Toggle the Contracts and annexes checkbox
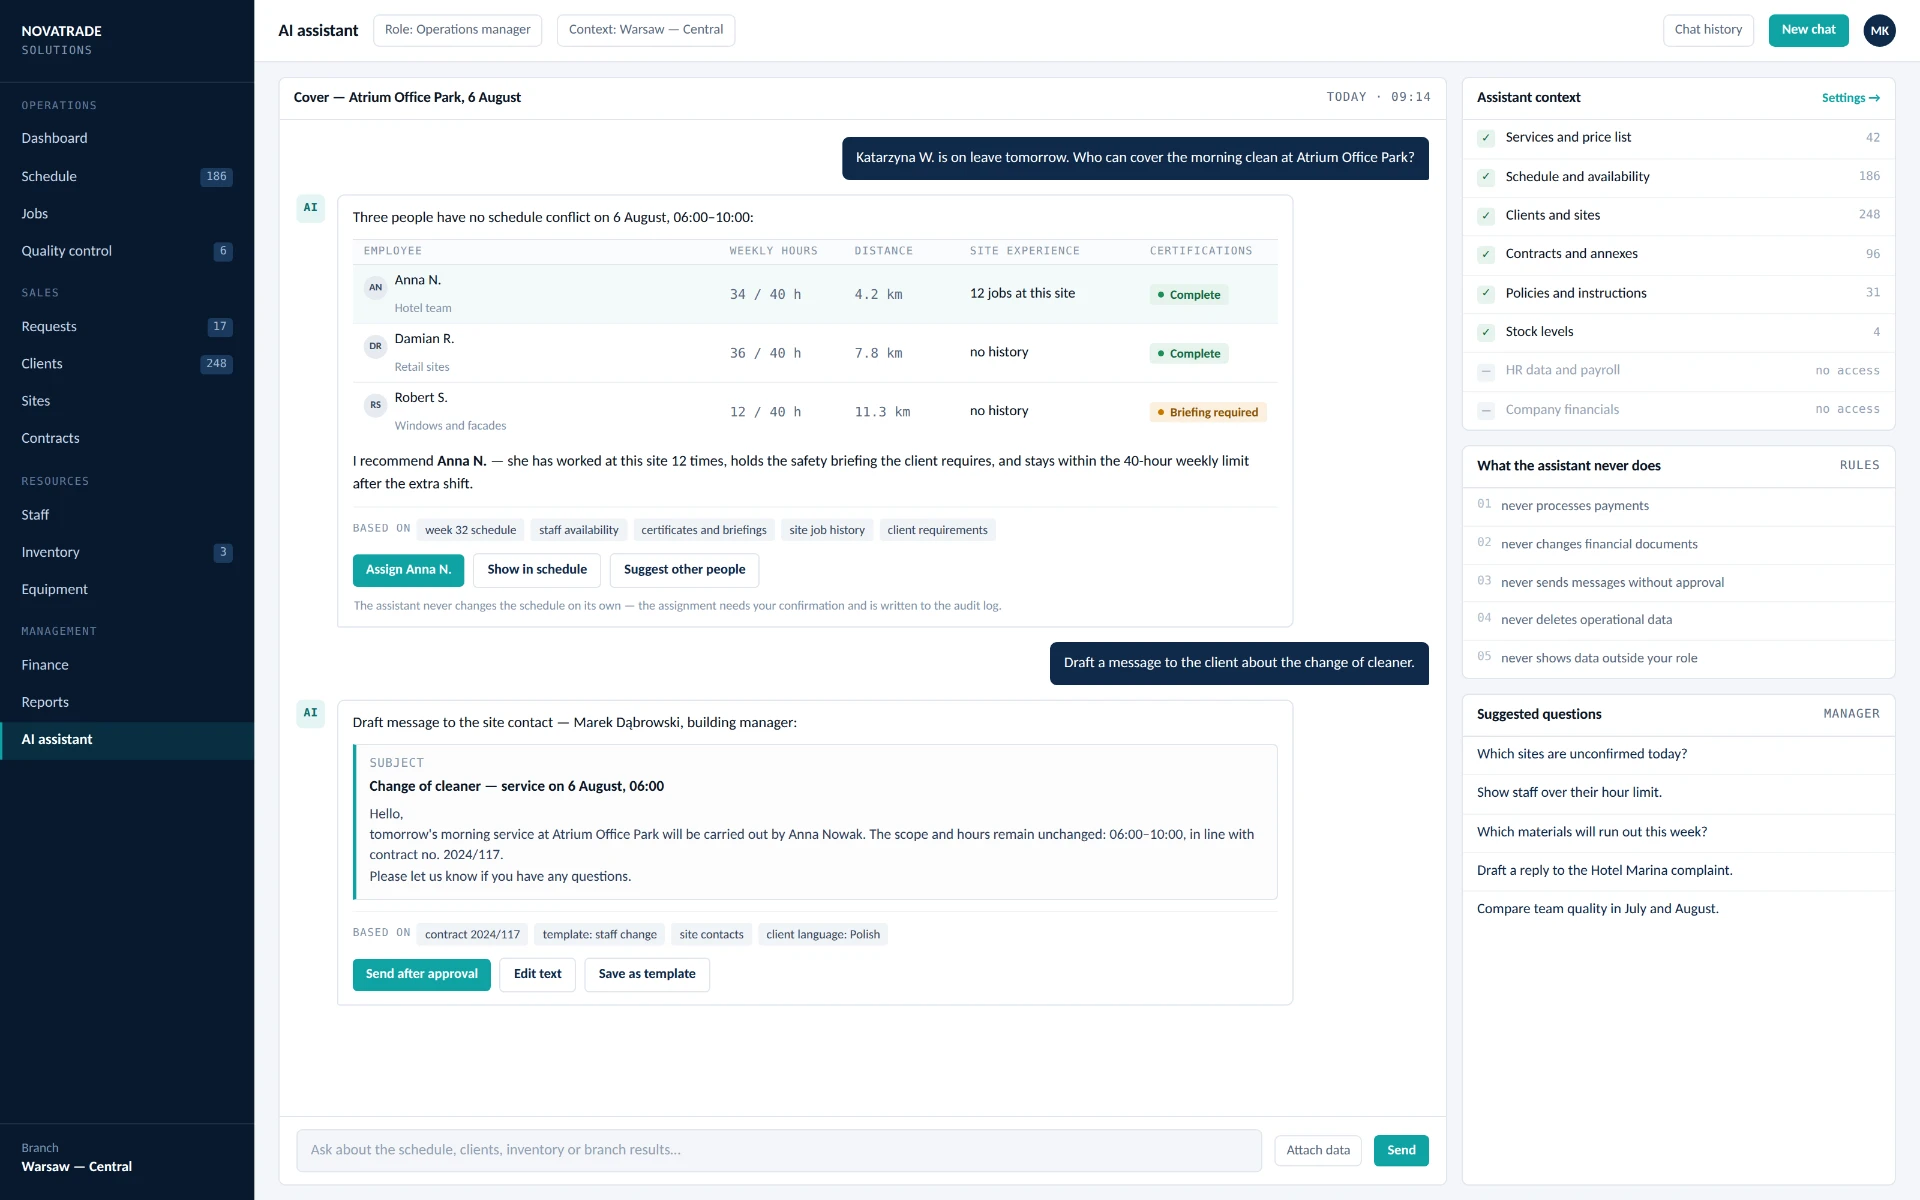 pyautogui.click(x=1486, y=254)
